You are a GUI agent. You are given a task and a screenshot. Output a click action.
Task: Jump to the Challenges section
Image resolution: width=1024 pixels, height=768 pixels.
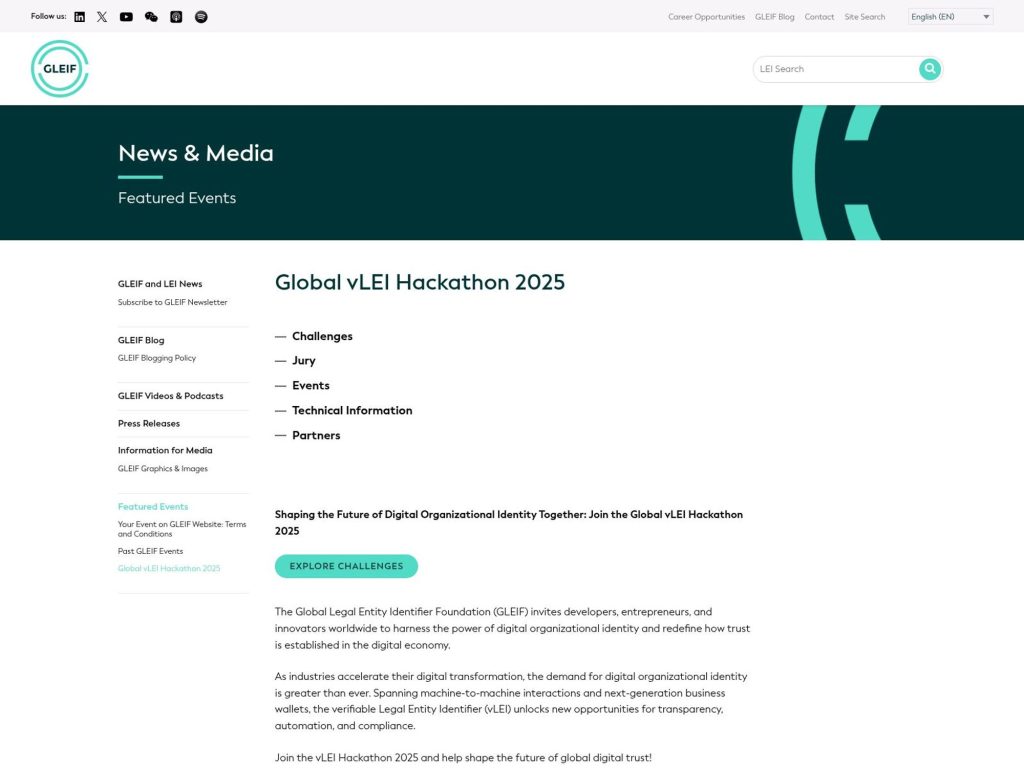click(323, 336)
